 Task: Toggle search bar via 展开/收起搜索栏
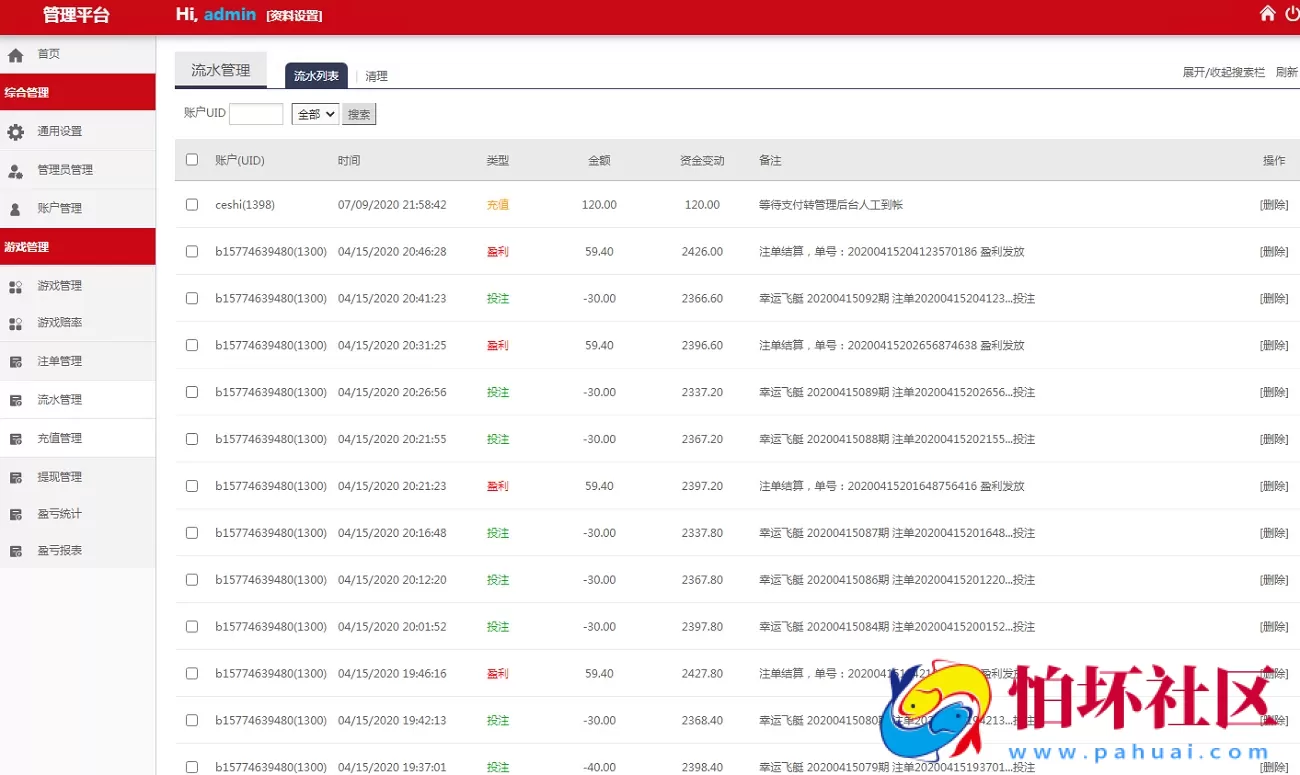coord(1223,73)
